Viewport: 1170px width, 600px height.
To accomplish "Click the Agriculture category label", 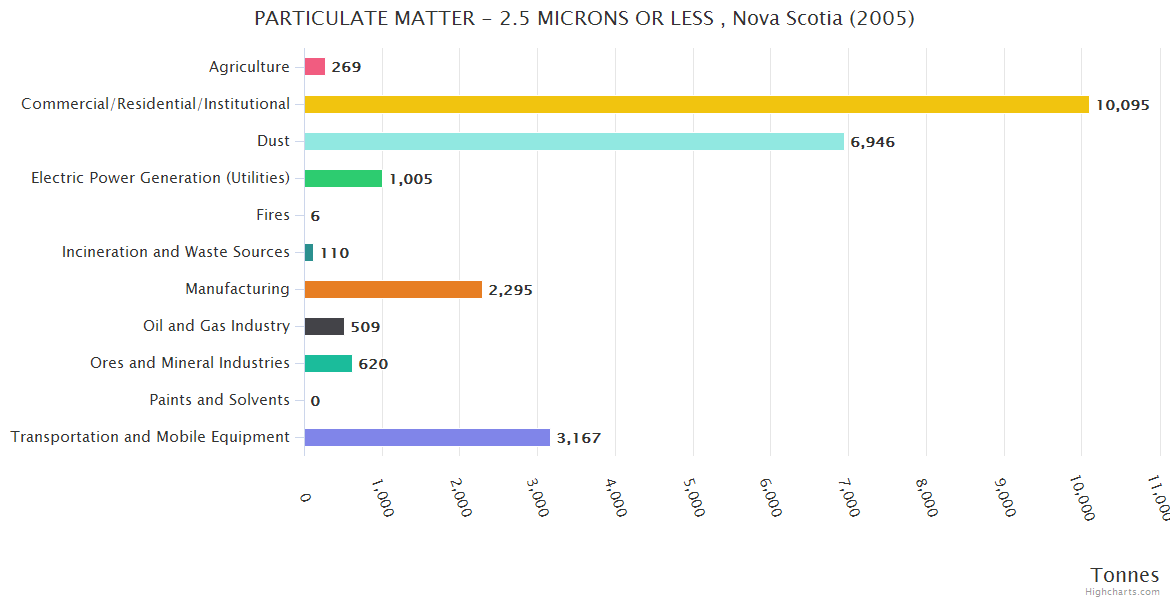I will [x=249, y=67].
